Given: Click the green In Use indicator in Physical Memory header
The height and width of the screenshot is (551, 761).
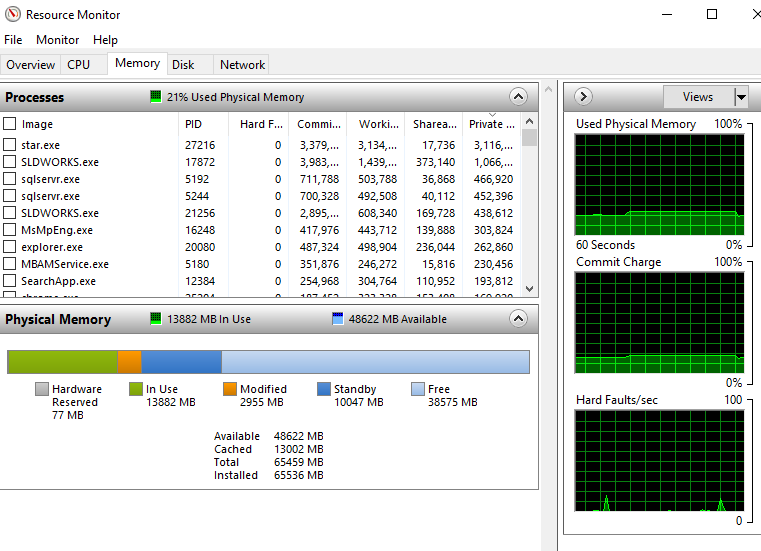Looking at the screenshot, I should pyautogui.click(x=155, y=318).
